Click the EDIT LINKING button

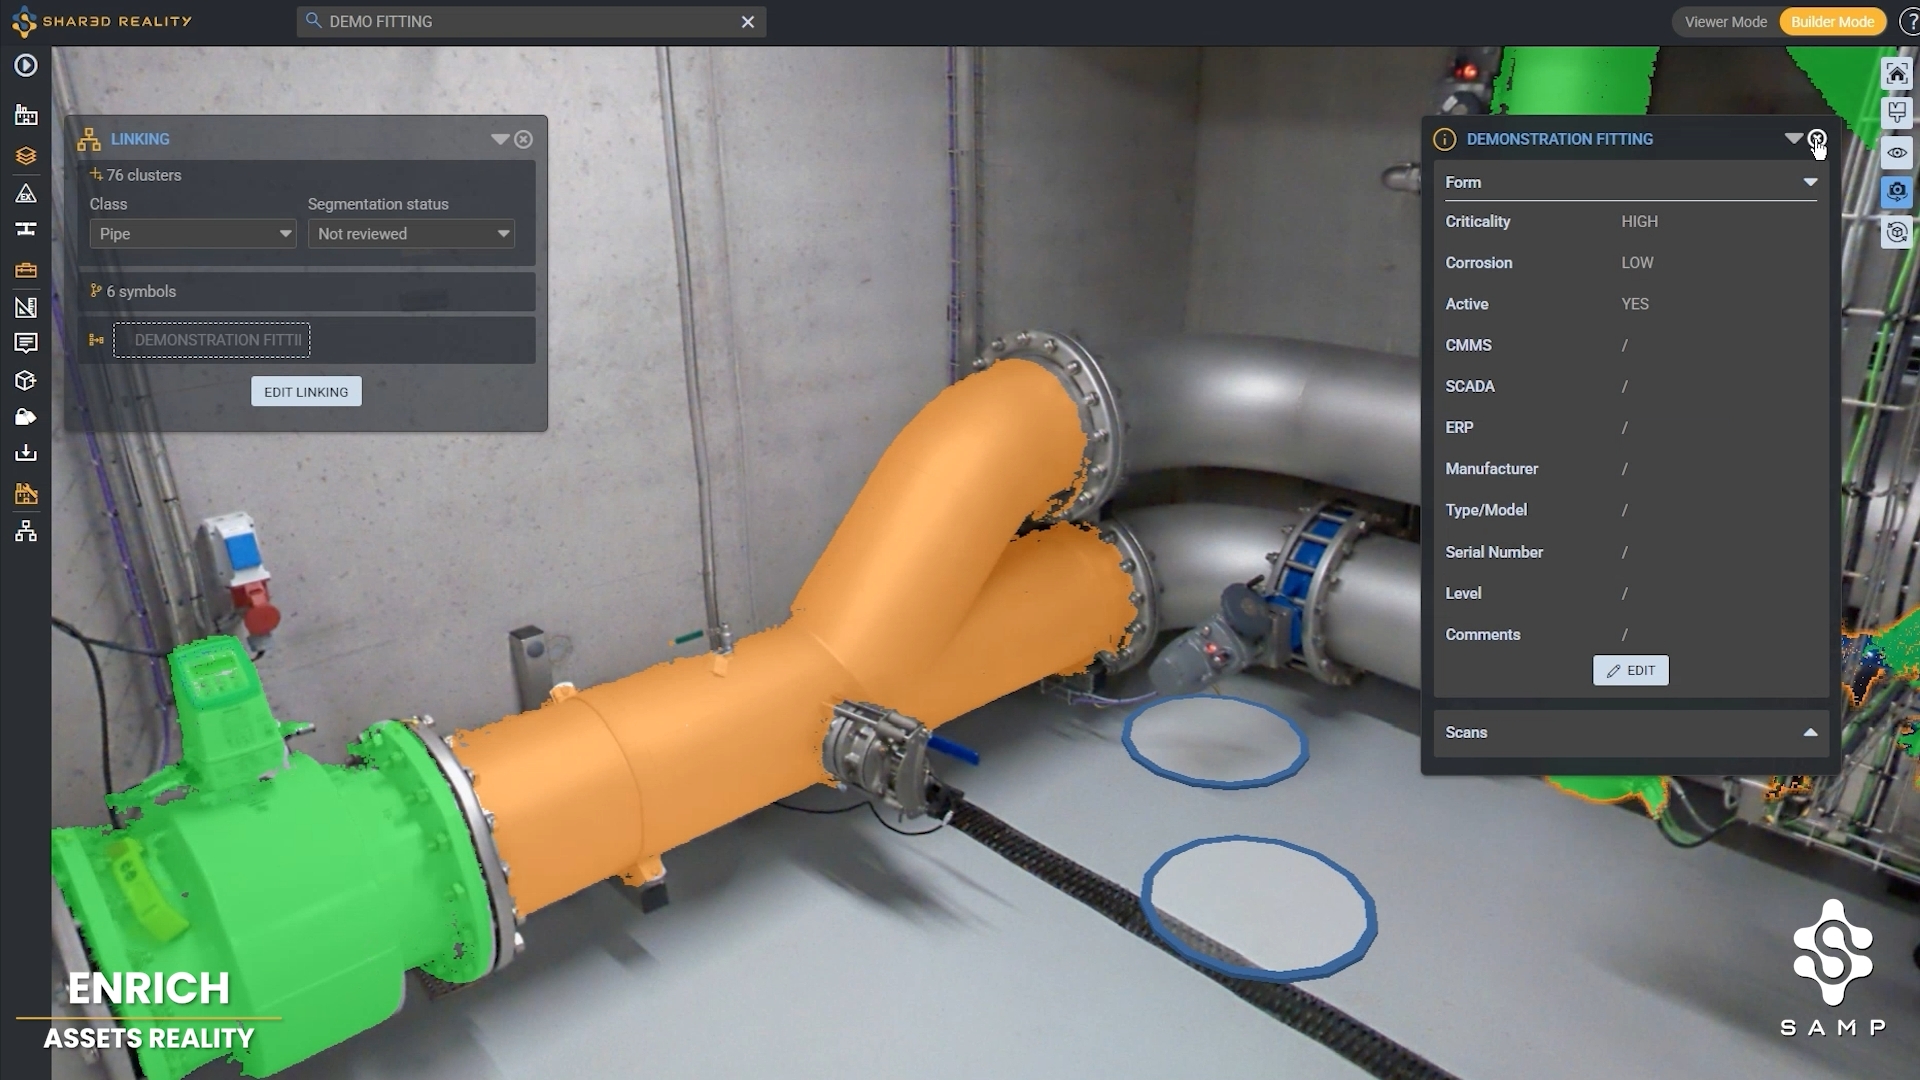coord(306,392)
